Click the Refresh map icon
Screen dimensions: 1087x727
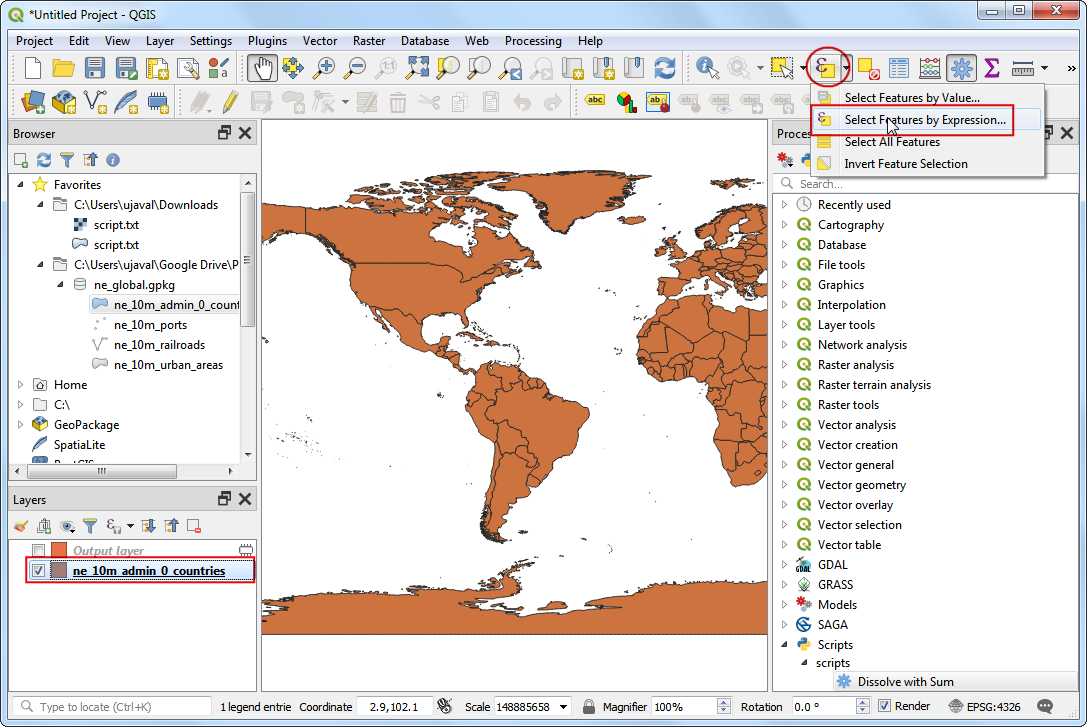[664, 68]
